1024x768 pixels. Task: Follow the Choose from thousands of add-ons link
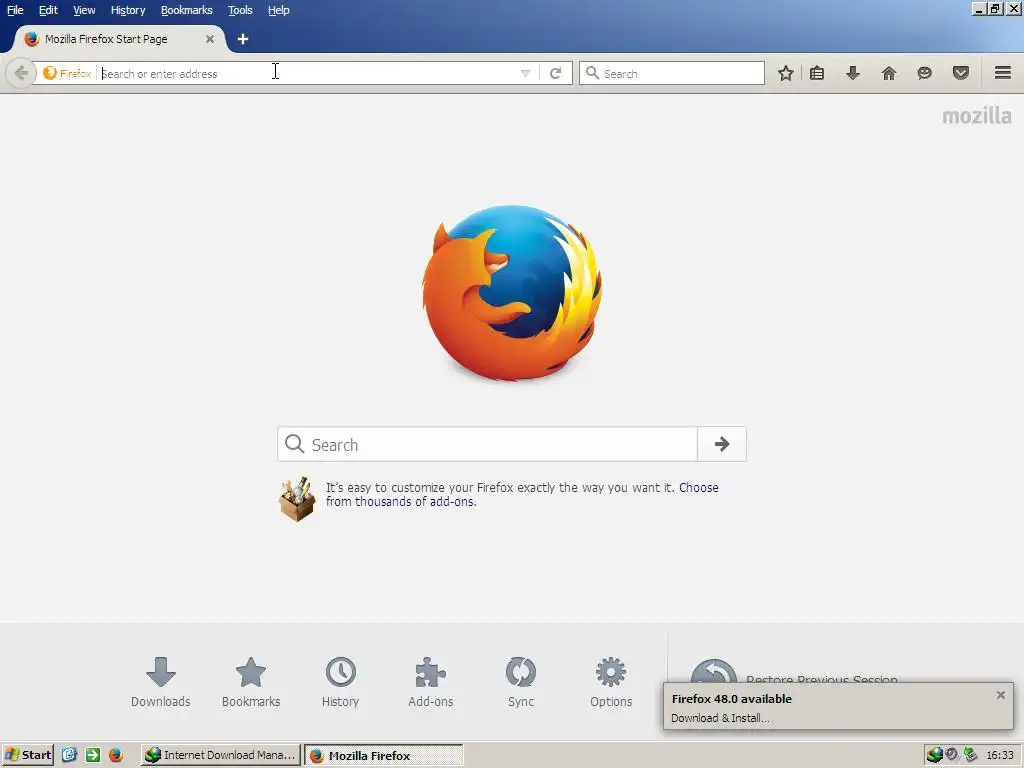click(x=522, y=494)
